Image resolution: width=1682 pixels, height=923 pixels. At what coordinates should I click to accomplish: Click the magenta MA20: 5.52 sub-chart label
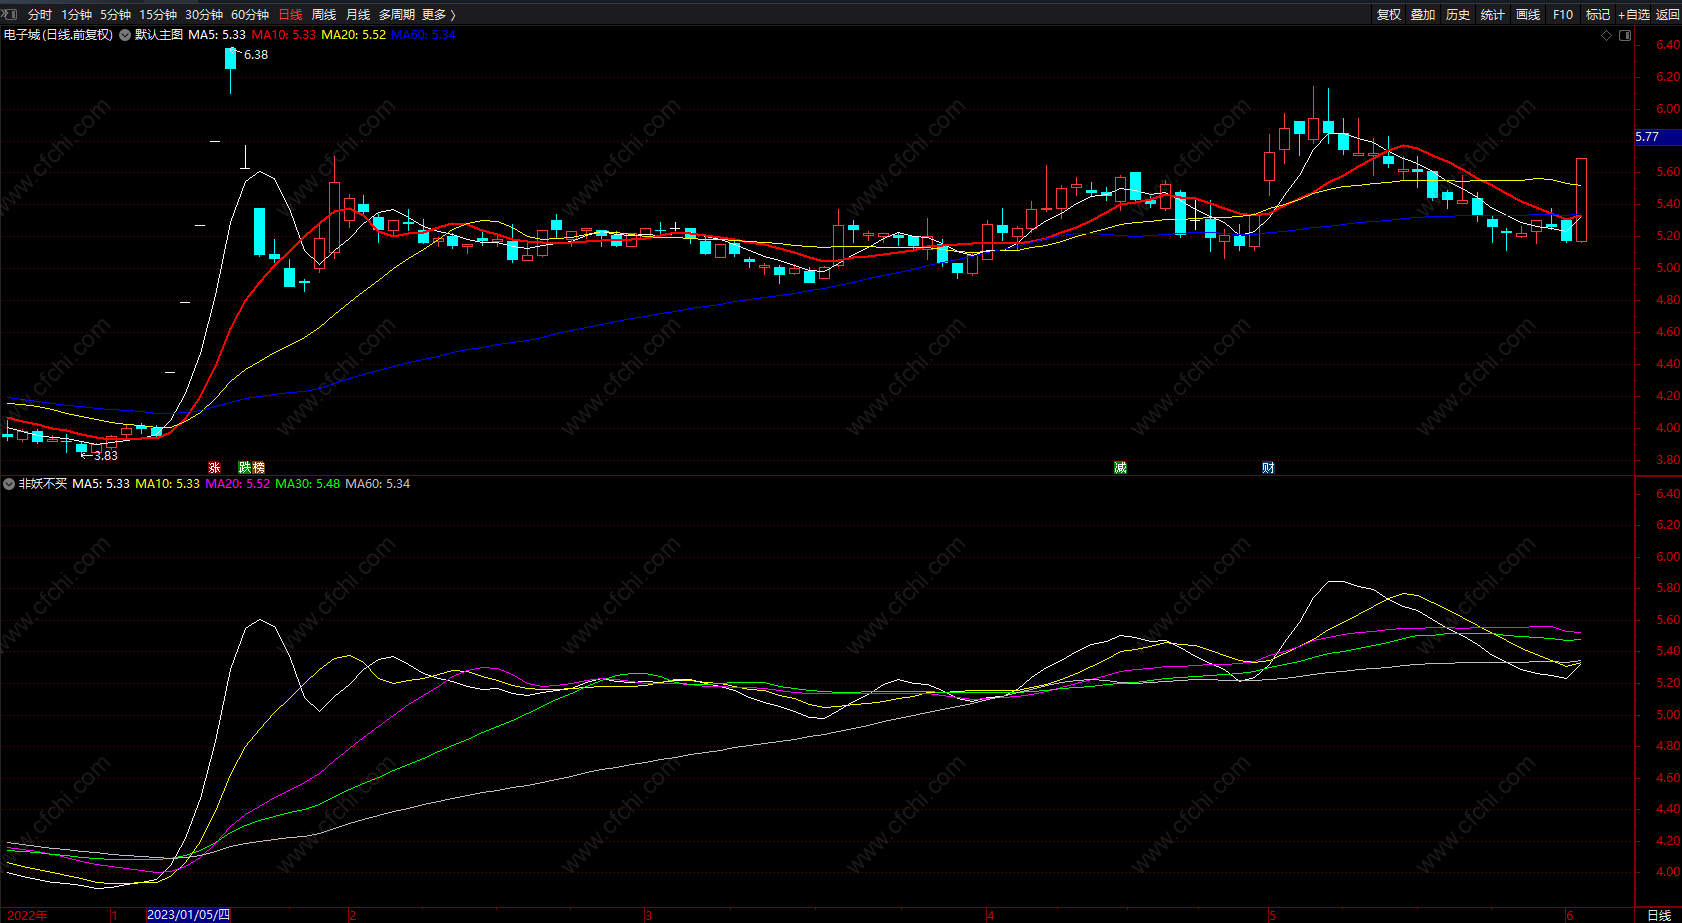[237, 484]
